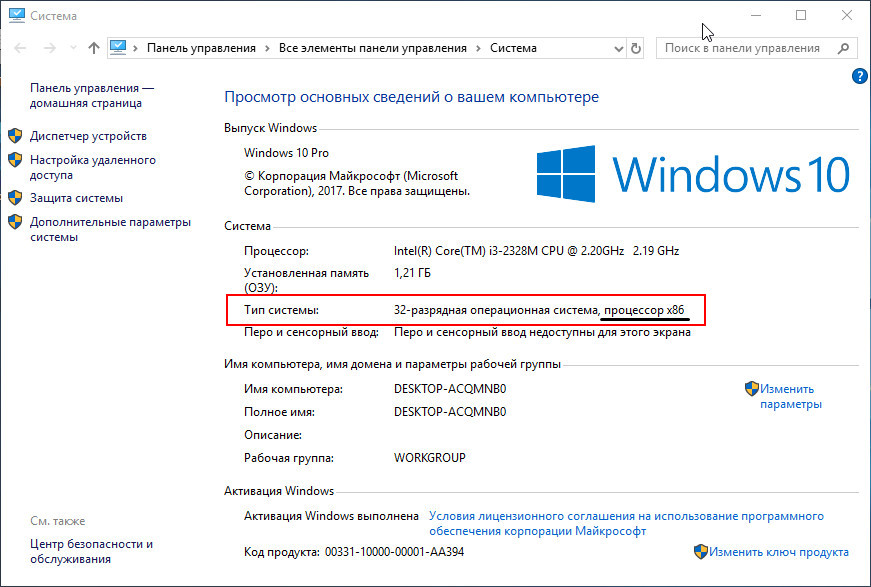
Task: Open 'Дополнительные параметры системы'
Action: point(111,229)
